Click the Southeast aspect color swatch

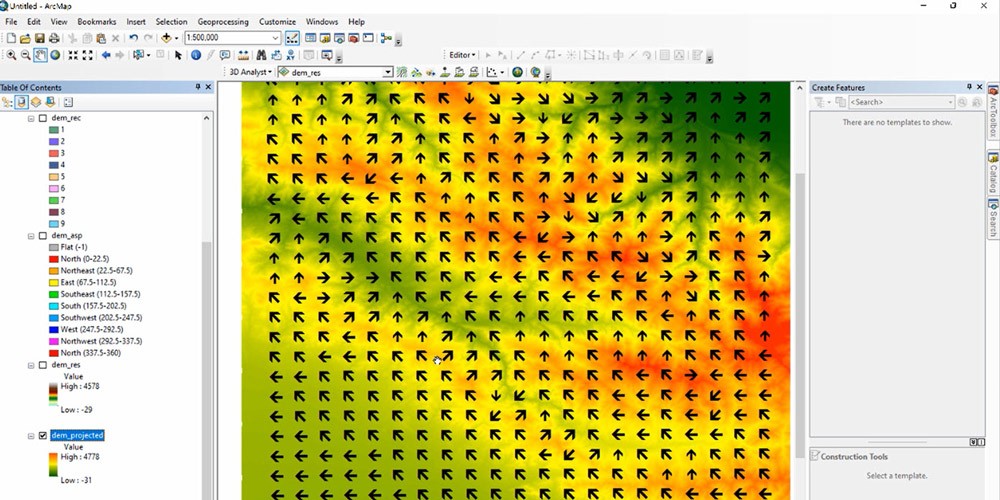click(55, 294)
